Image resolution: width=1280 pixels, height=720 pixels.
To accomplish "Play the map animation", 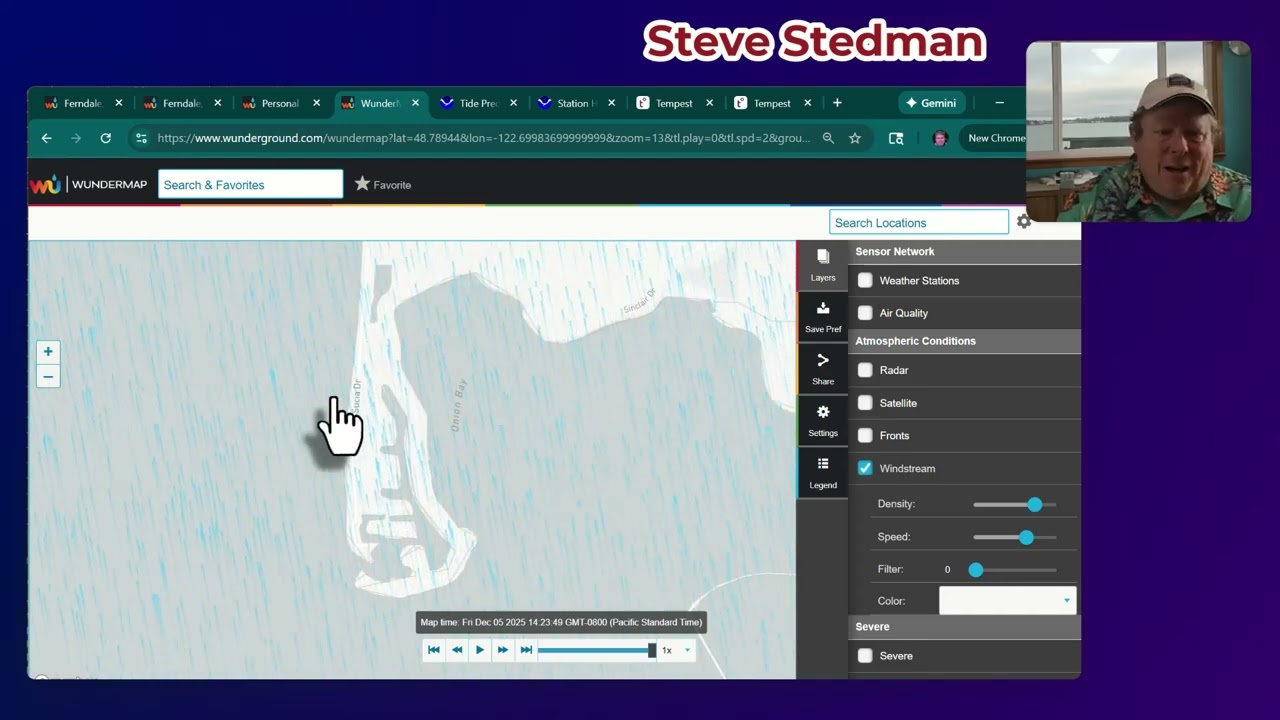I will pos(480,650).
